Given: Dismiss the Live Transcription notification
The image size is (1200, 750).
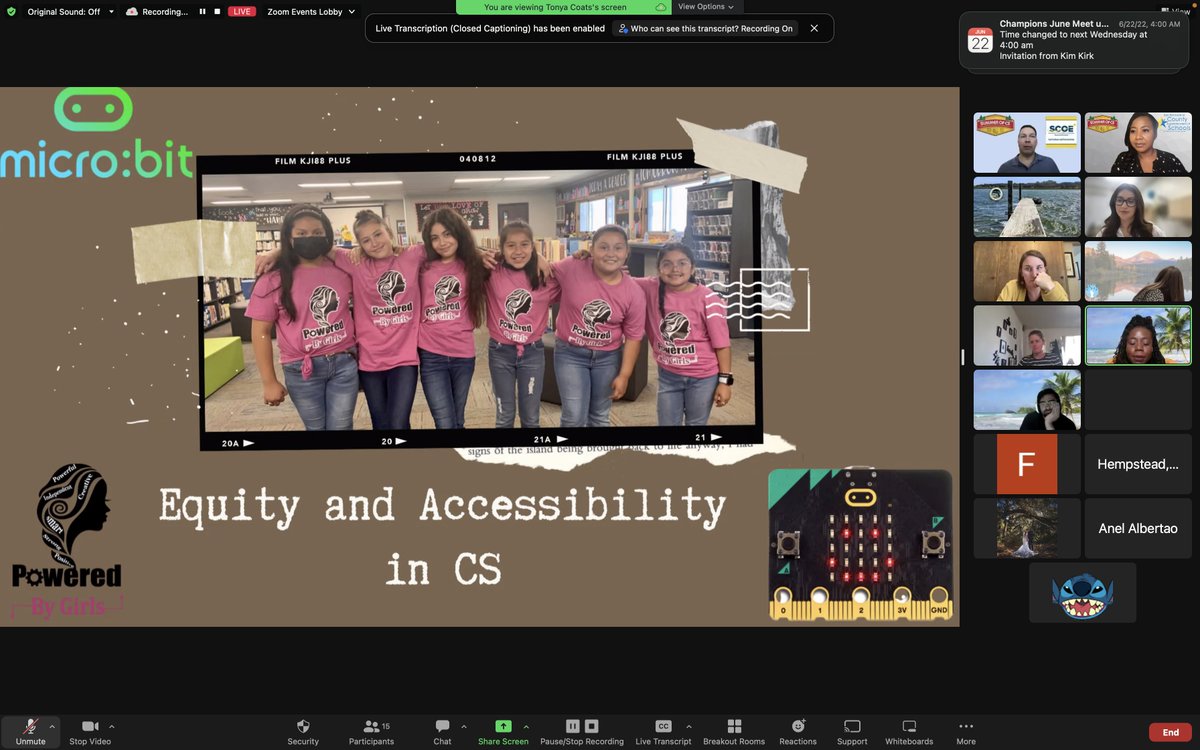Looking at the screenshot, I should click(814, 28).
